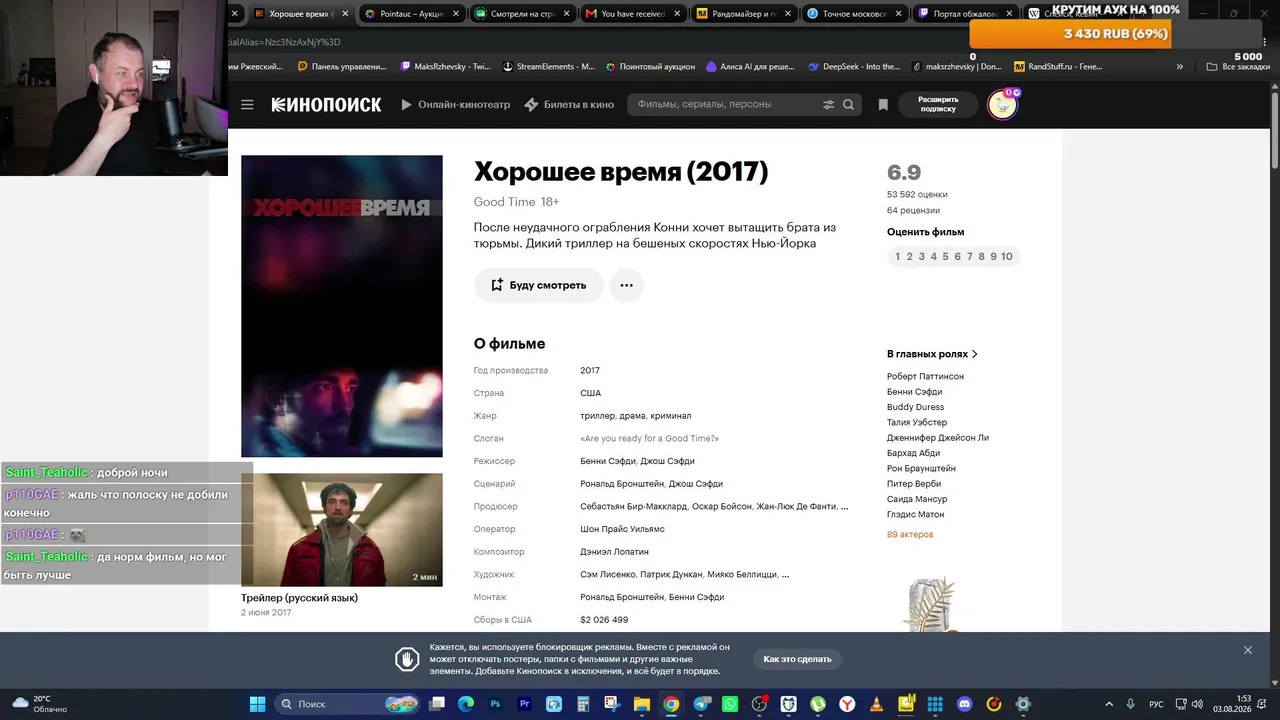The height and width of the screenshot is (720, 1280).
Task: Open the 'Хорошее время' movie poster
Action: [x=341, y=306]
